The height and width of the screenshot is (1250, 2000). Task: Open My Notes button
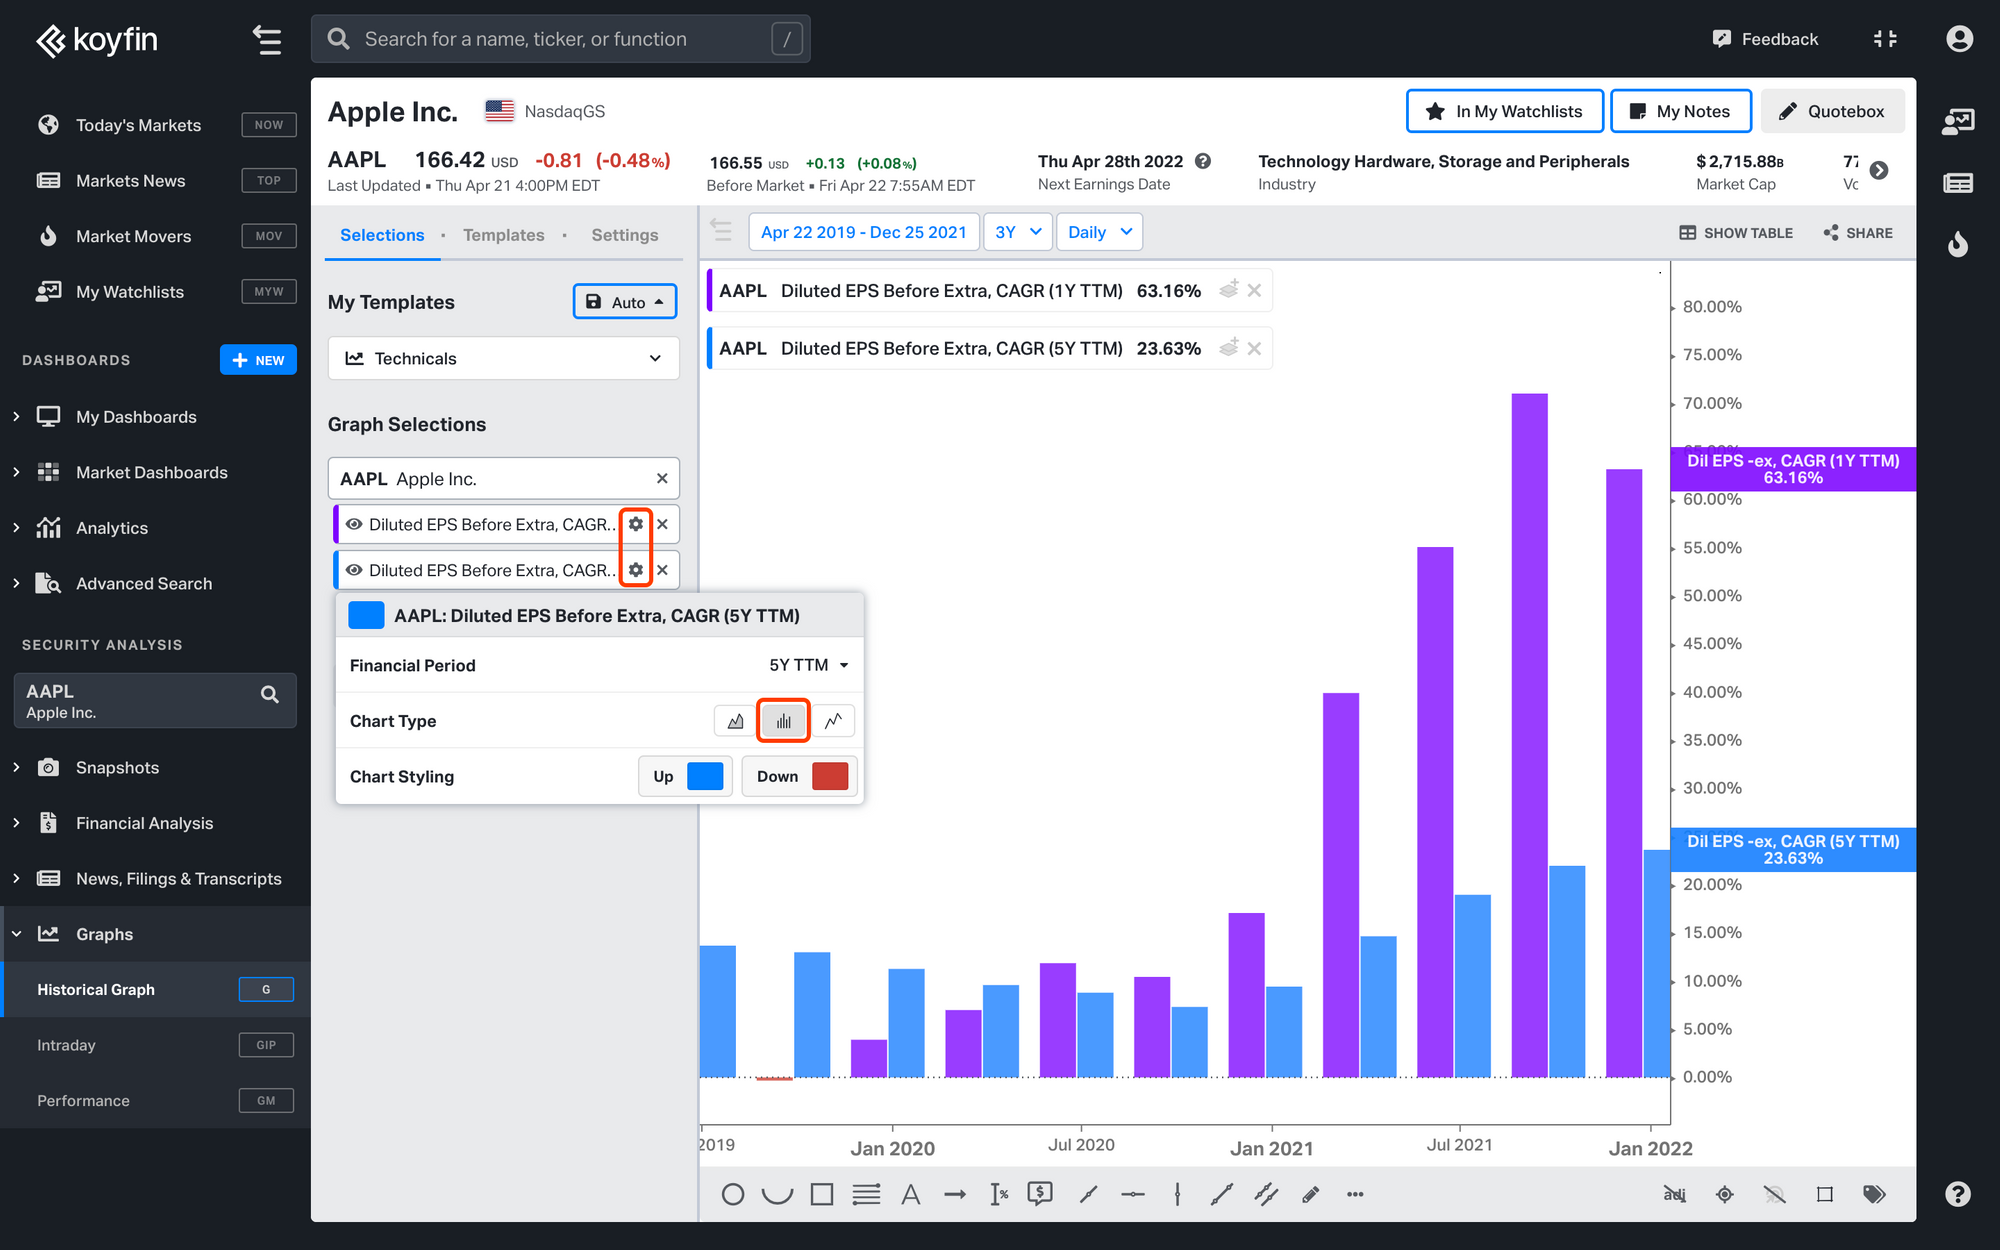coord(1681,111)
